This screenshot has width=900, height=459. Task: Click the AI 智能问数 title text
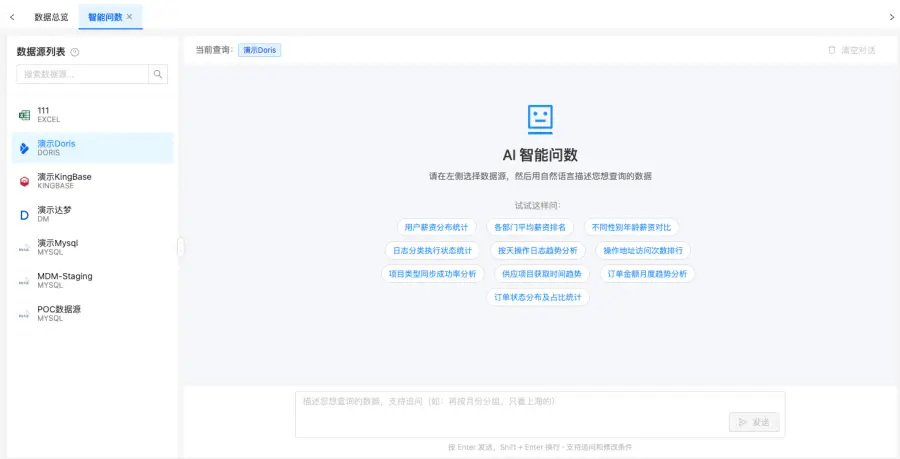[x=540, y=155]
